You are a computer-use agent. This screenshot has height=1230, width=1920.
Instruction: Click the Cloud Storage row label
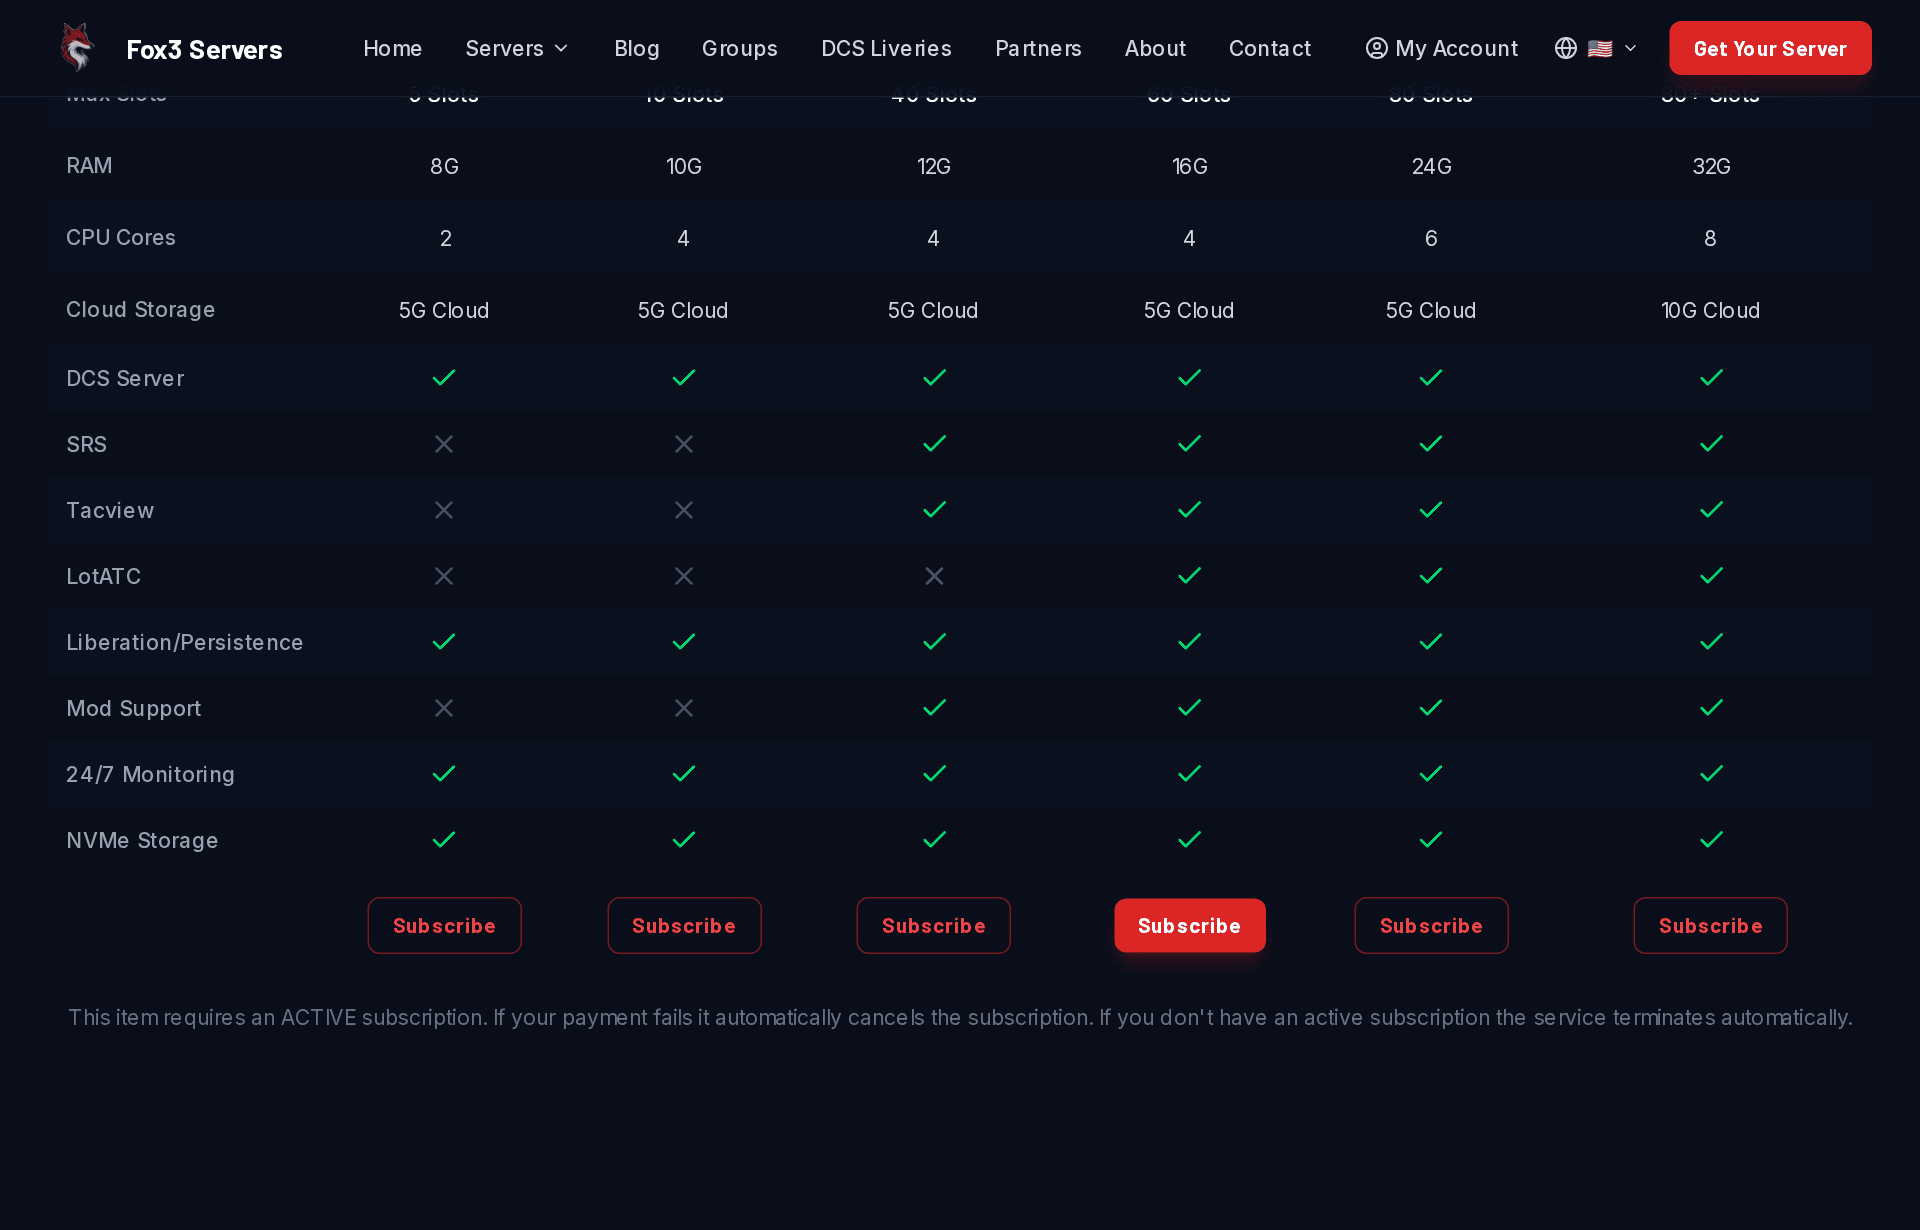point(141,310)
